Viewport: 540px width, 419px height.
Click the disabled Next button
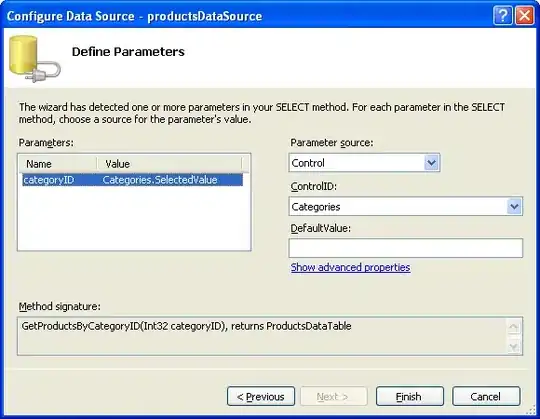[334, 396]
